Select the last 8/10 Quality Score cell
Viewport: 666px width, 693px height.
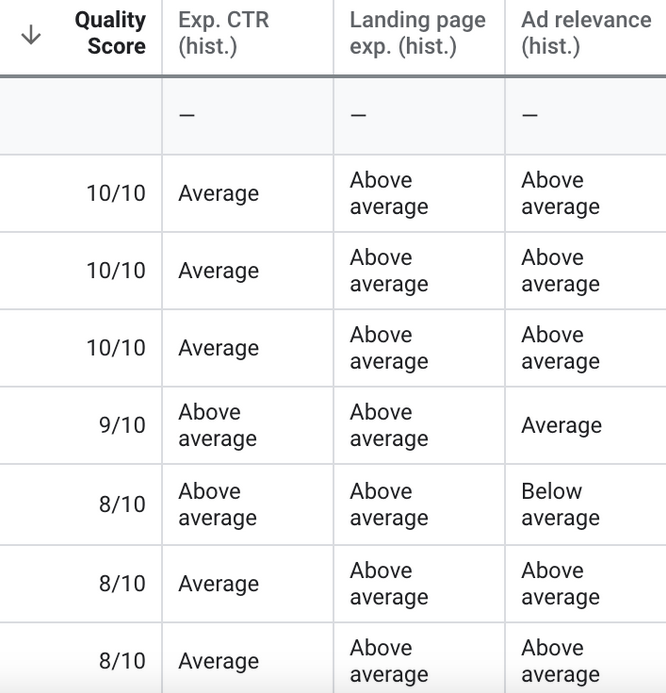coord(122,660)
